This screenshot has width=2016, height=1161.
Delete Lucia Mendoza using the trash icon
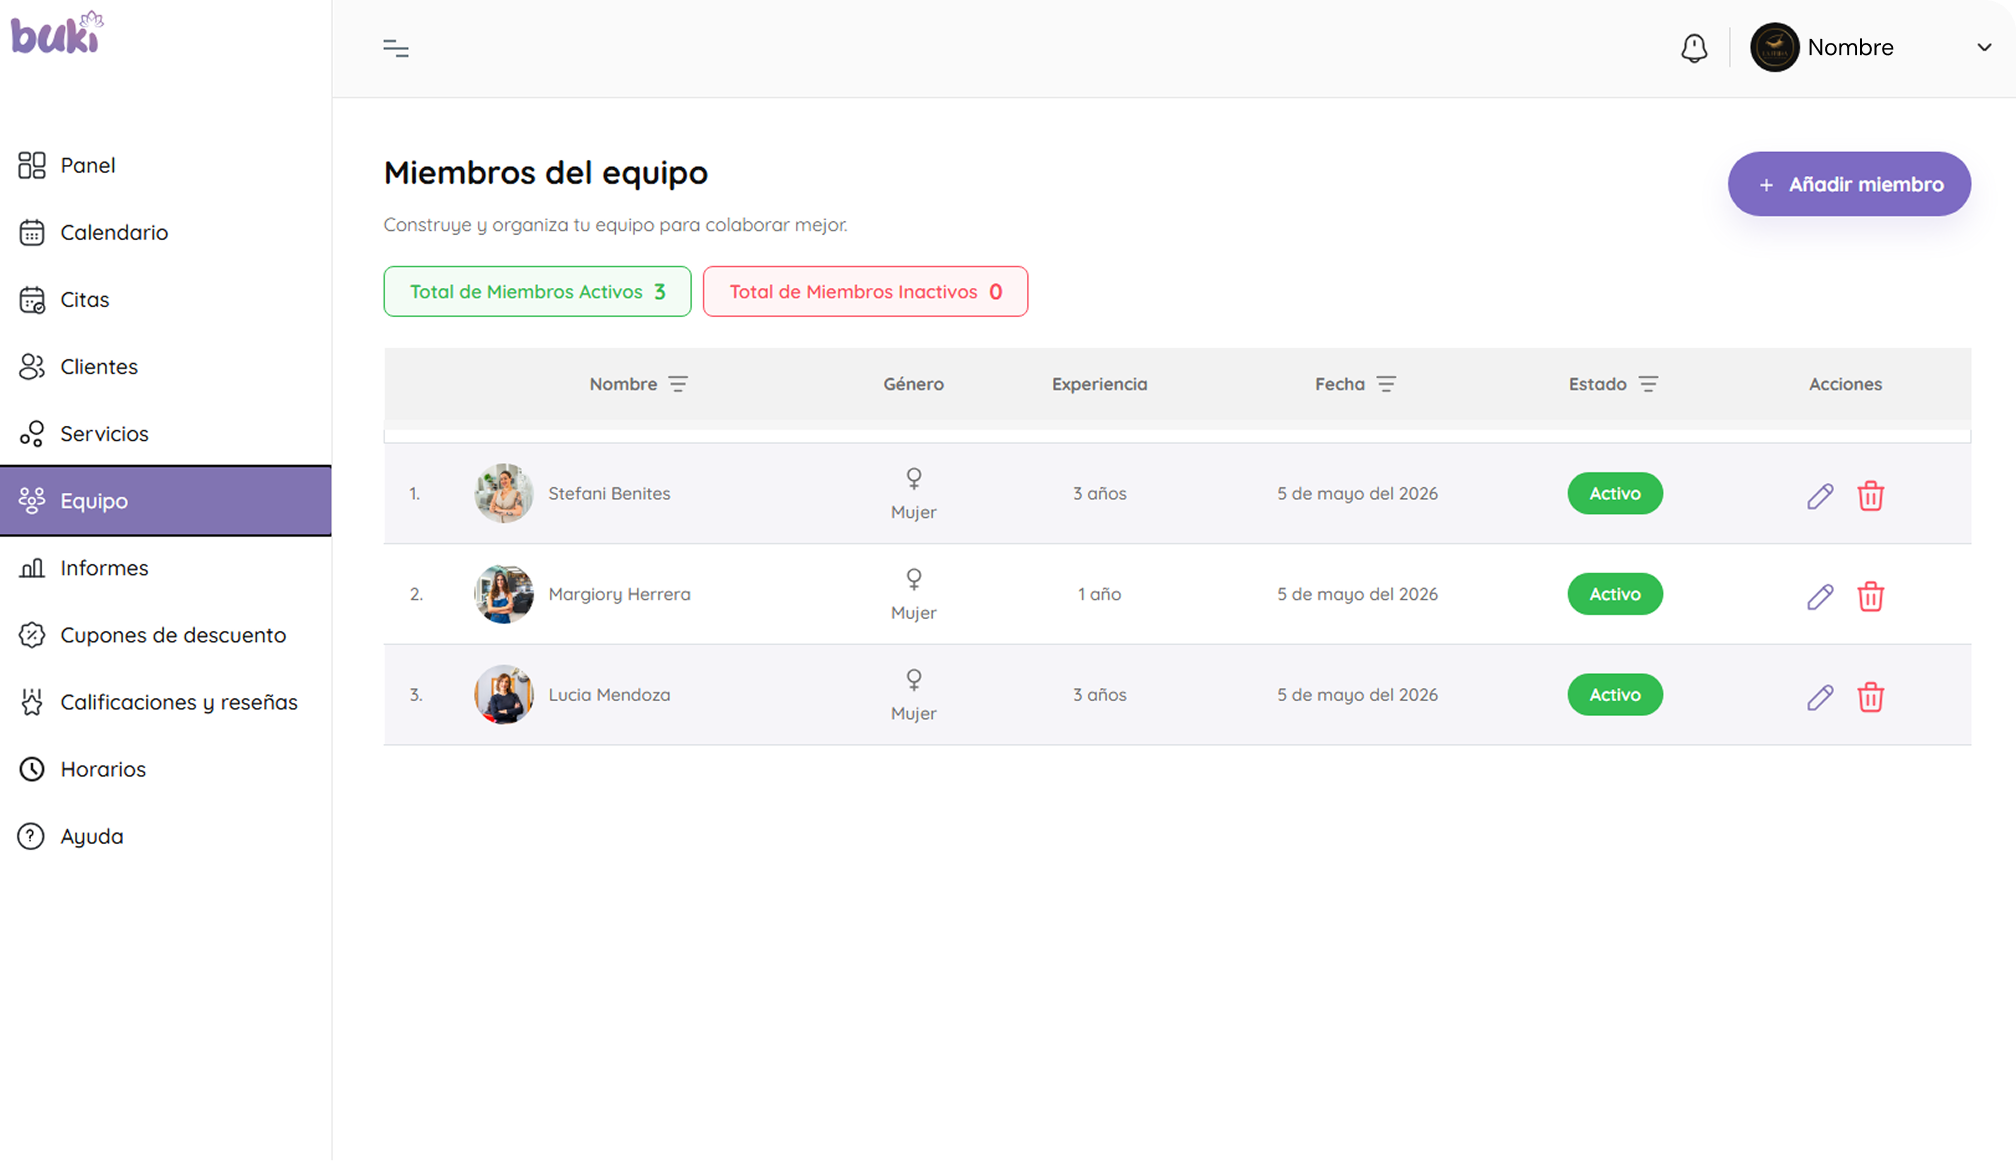pos(1870,697)
